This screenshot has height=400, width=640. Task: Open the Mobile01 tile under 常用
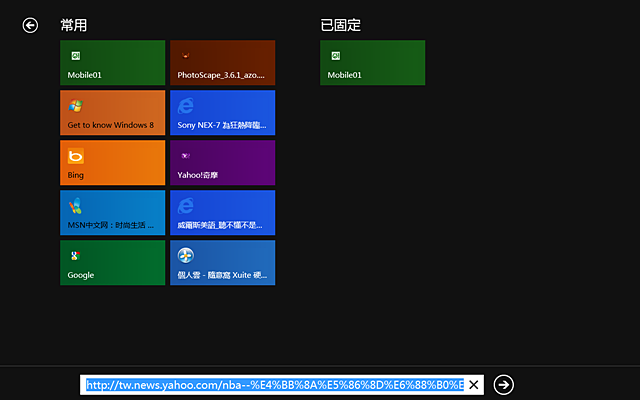point(113,62)
